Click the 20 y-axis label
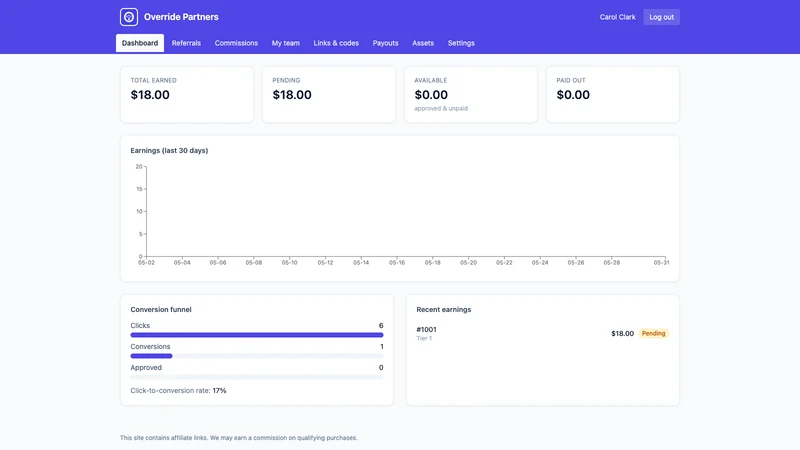This screenshot has width=800, height=450. [139, 167]
